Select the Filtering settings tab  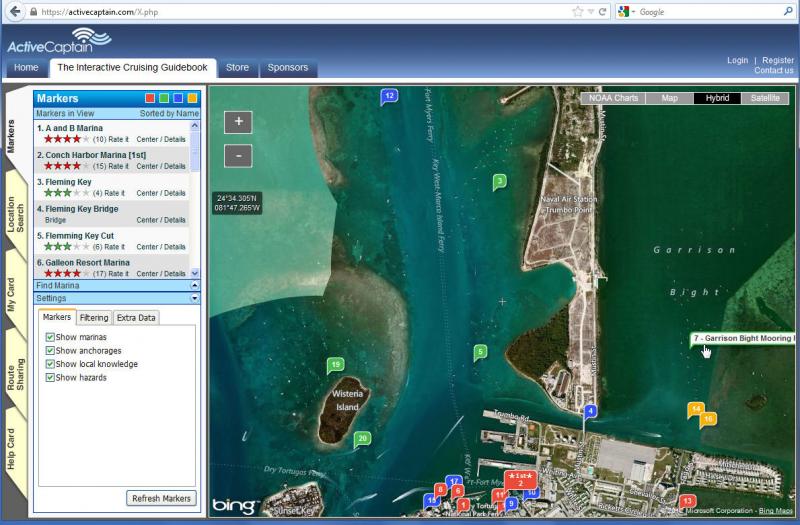tap(94, 318)
